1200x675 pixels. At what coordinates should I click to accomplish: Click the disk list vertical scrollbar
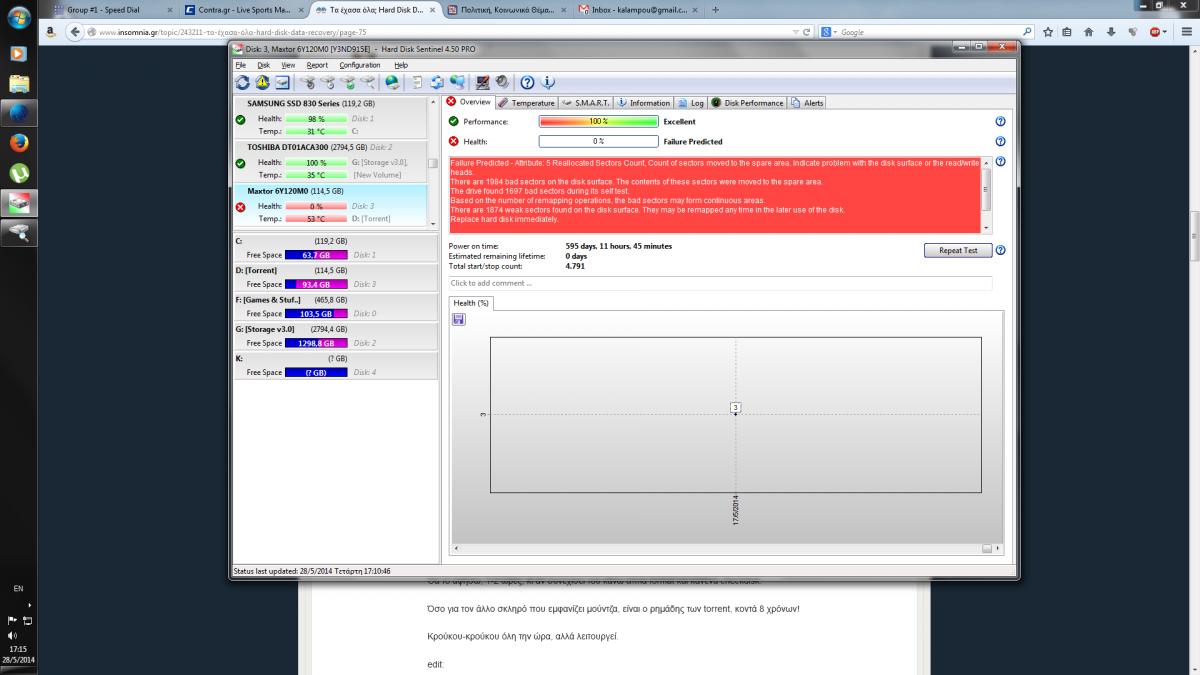pos(433,164)
